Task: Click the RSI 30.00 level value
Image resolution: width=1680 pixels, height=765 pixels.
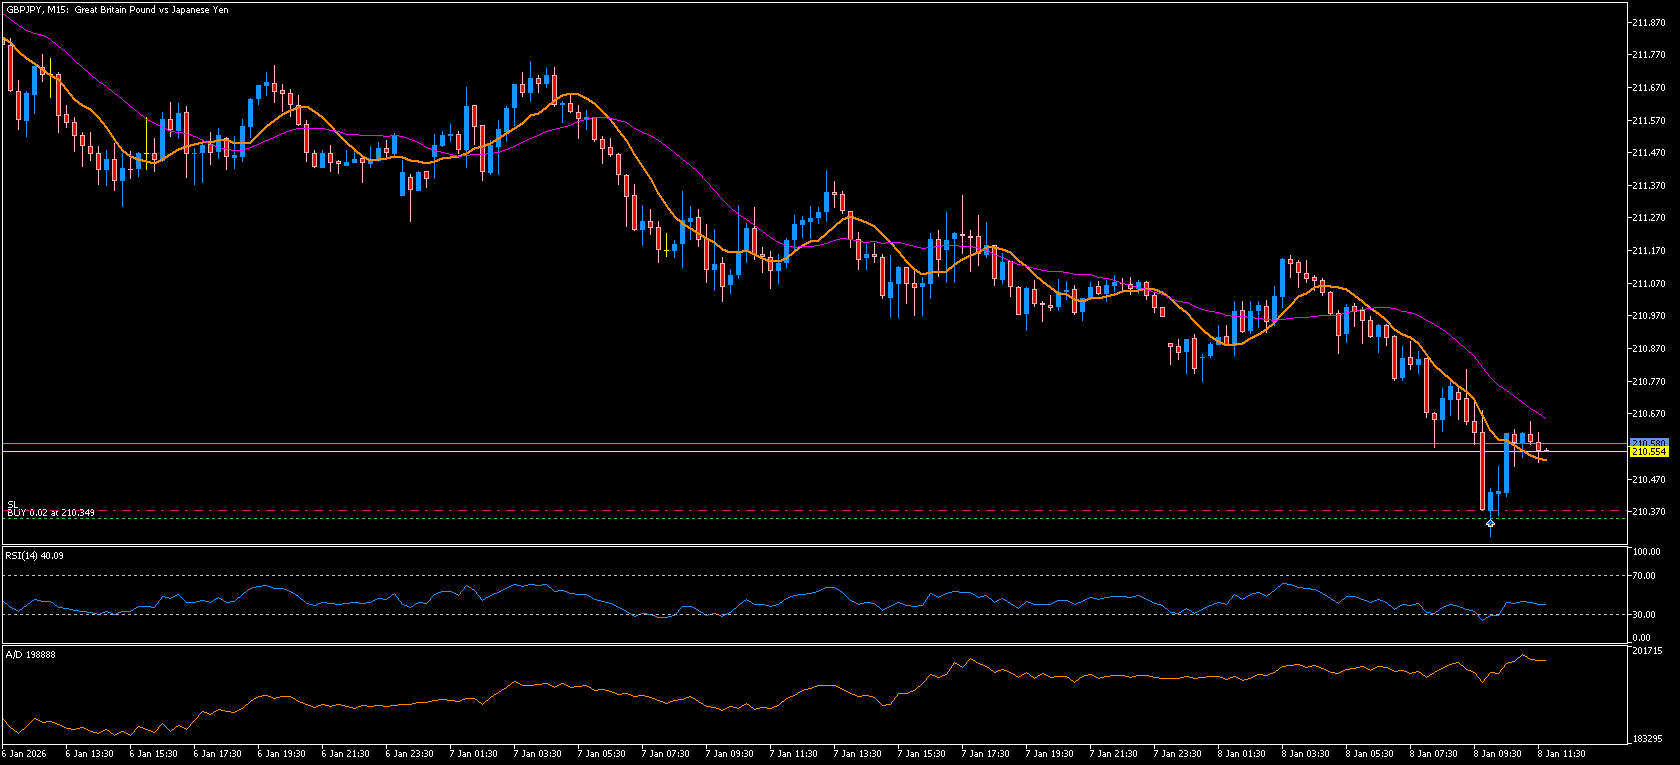Action: point(1644,615)
